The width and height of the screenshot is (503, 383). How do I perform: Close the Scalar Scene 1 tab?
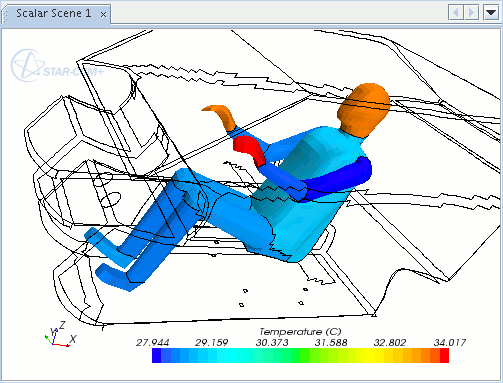coord(104,14)
